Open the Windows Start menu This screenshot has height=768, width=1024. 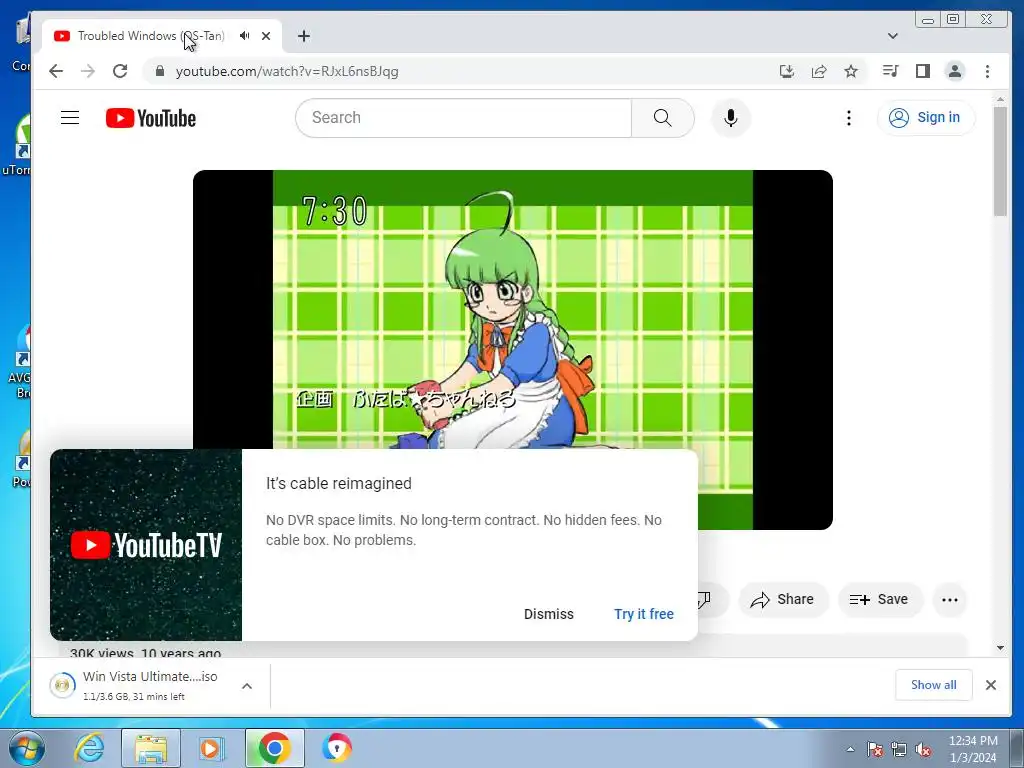coord(27,748)
